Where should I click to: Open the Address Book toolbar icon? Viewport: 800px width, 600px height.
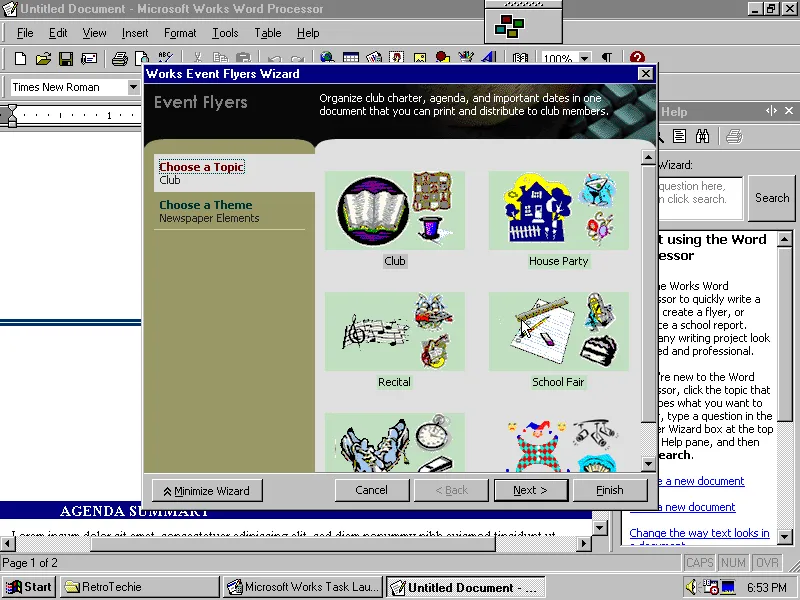pyautogui.click(x=520, y=57)
